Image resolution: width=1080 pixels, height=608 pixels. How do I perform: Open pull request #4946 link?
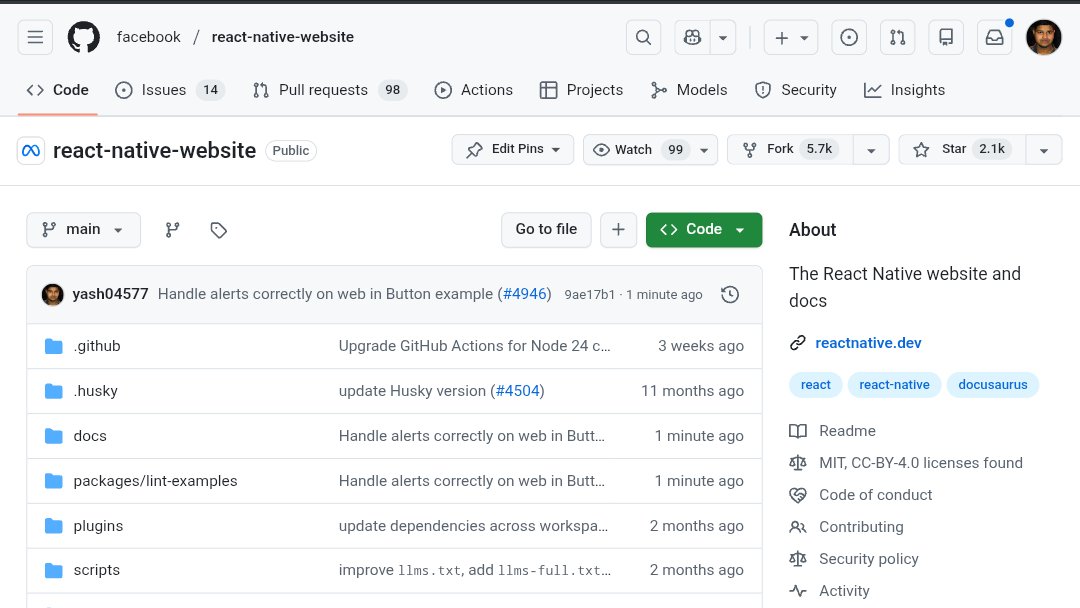[525, 294]
